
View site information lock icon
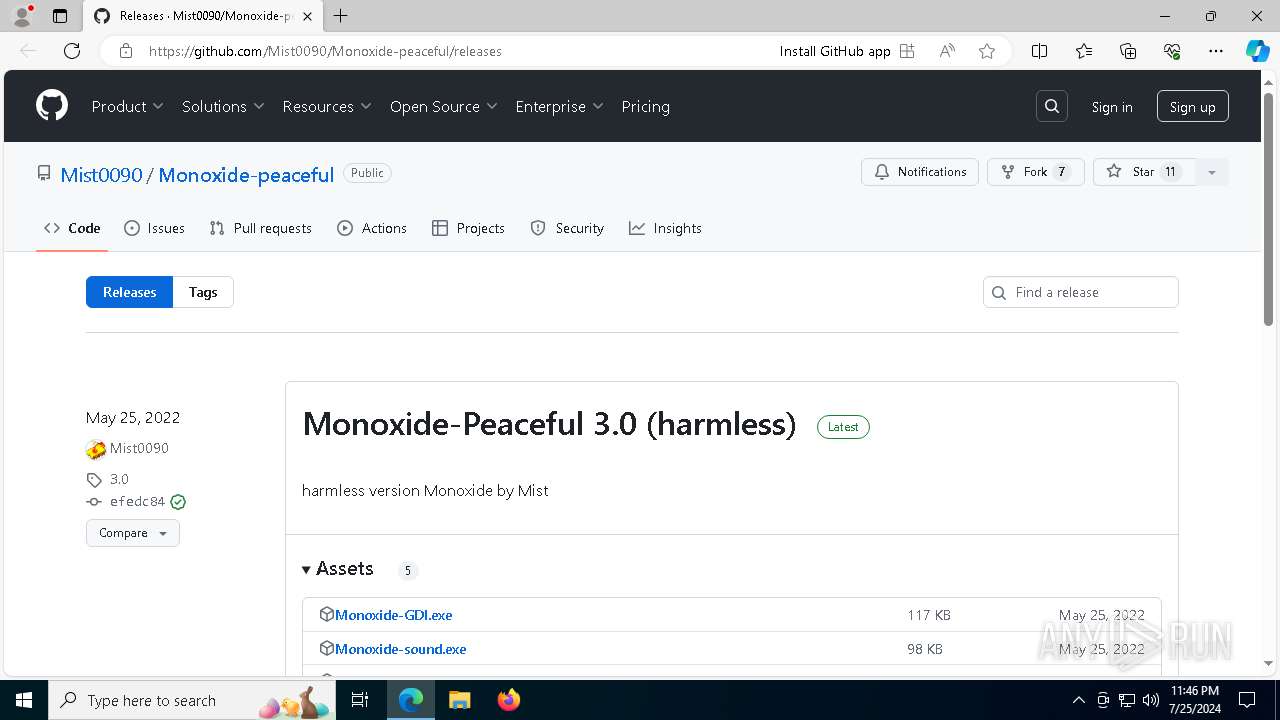click(126, 51)
